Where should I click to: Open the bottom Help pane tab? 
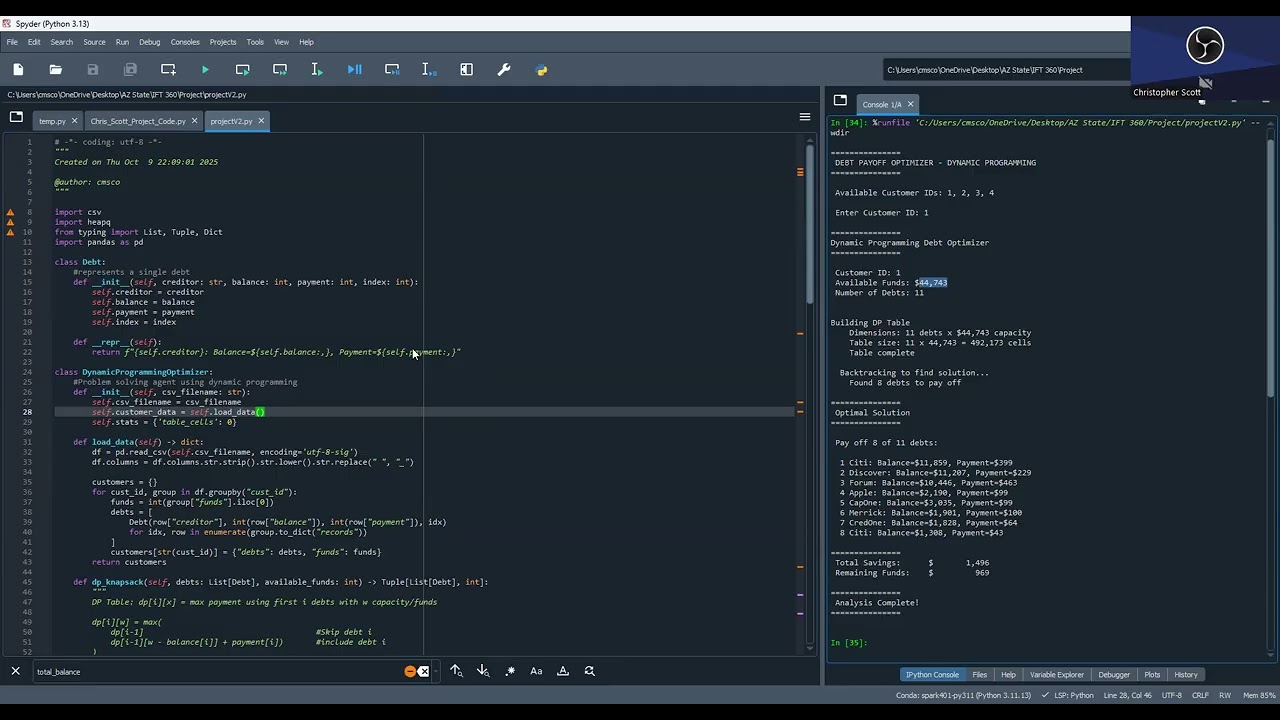1008,675
